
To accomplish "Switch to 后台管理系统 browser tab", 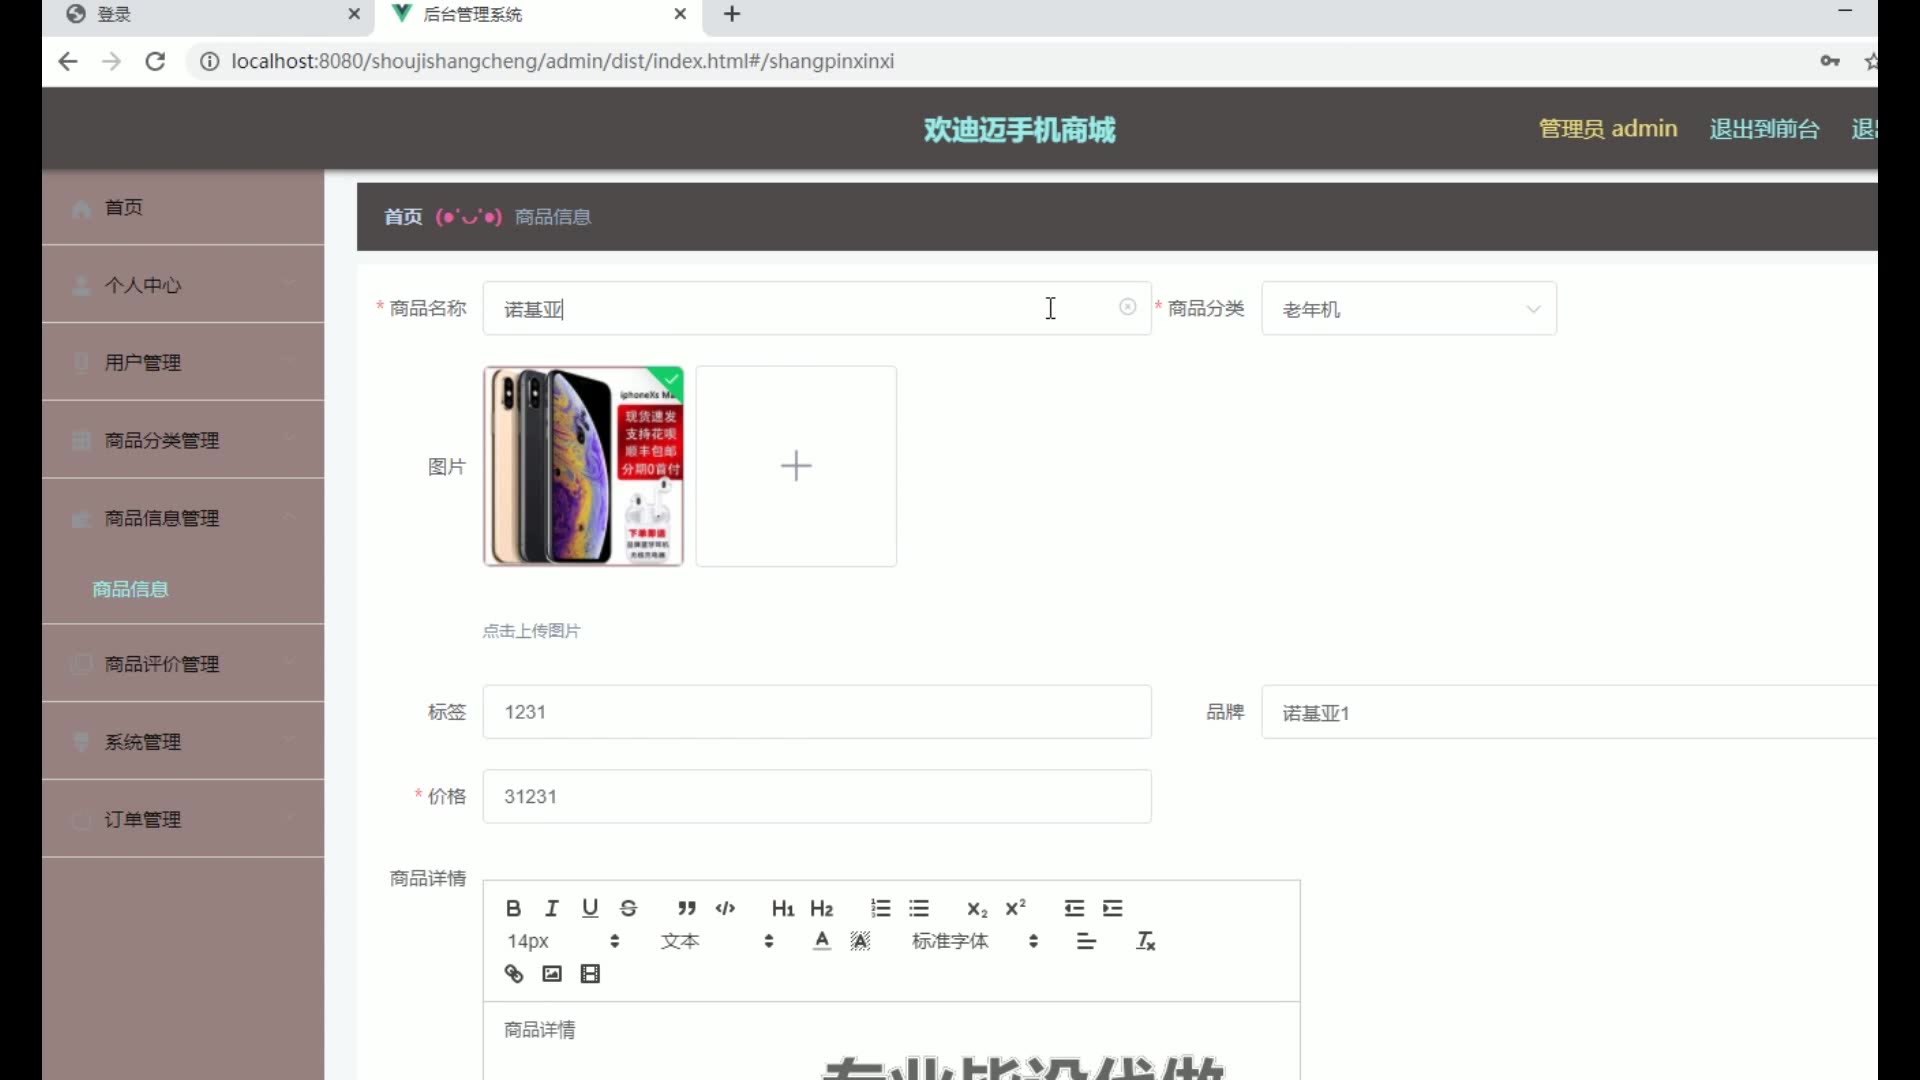I will [540, 14].
